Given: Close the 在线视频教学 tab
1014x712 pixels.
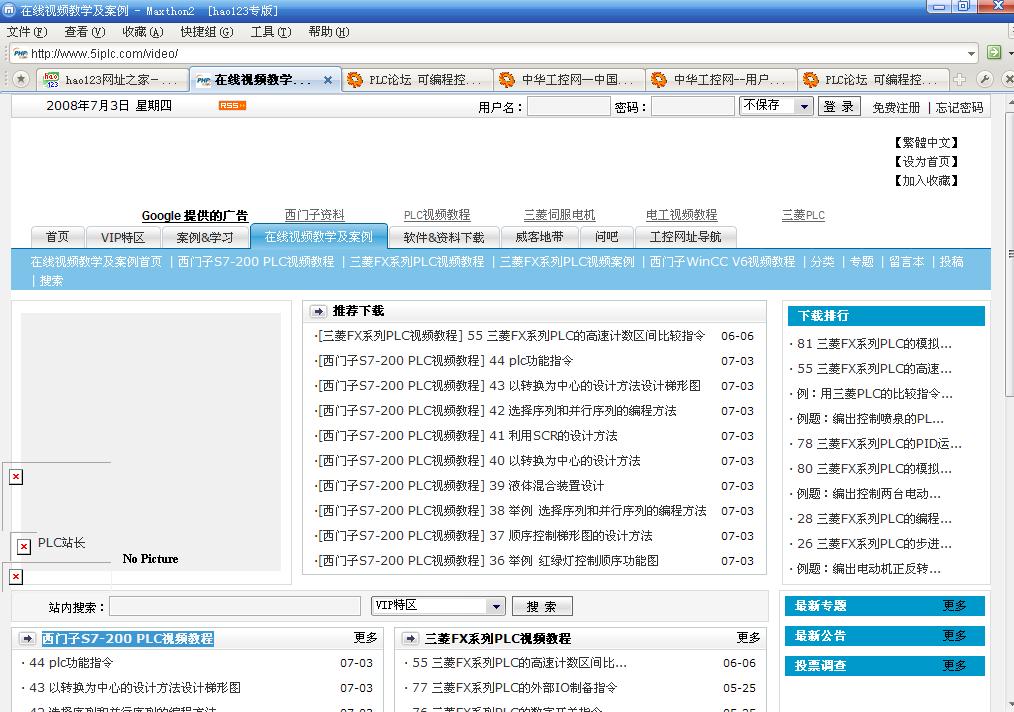Looking at the screenshot, I should coord(328,80).
